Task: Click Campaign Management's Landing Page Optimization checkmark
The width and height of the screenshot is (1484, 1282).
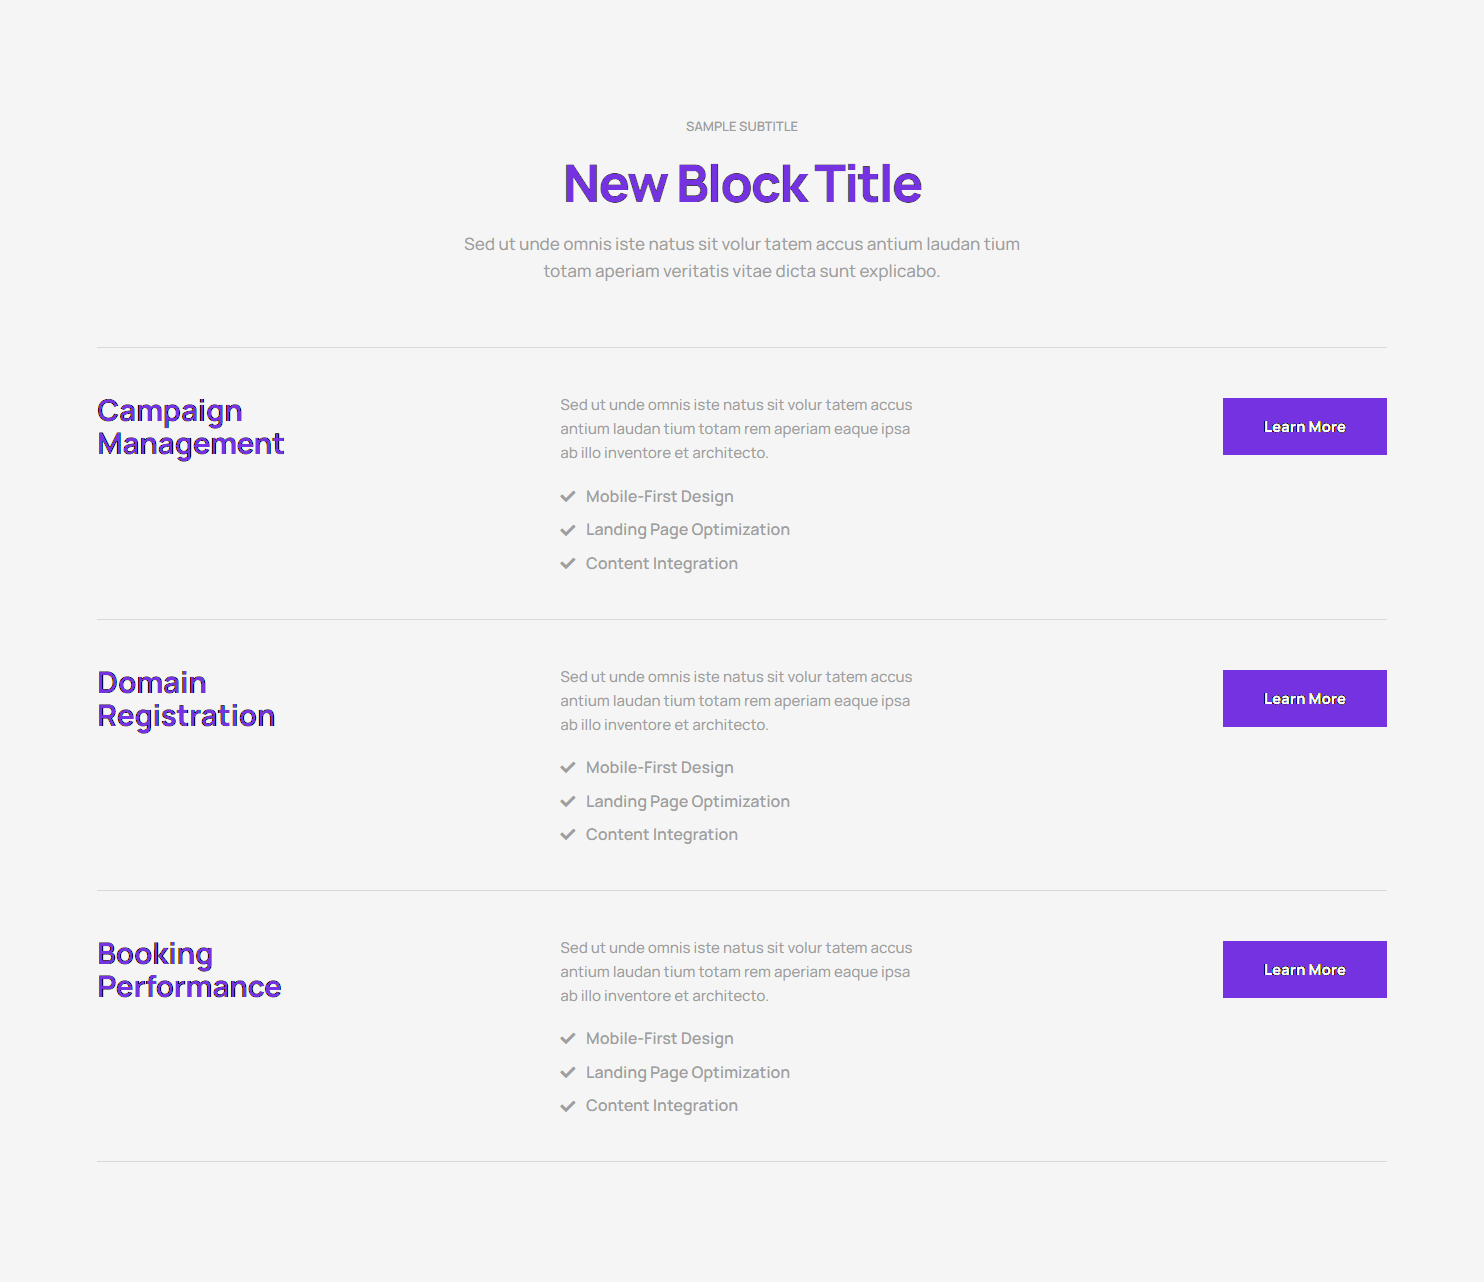Action: coord(568,530)
